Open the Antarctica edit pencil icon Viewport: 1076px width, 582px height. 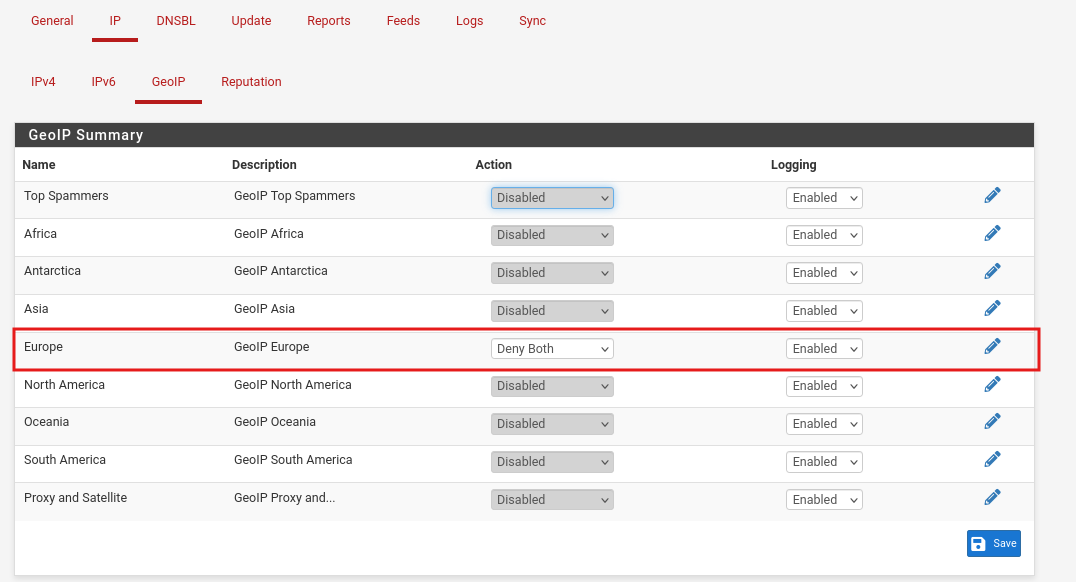point(992,271)
